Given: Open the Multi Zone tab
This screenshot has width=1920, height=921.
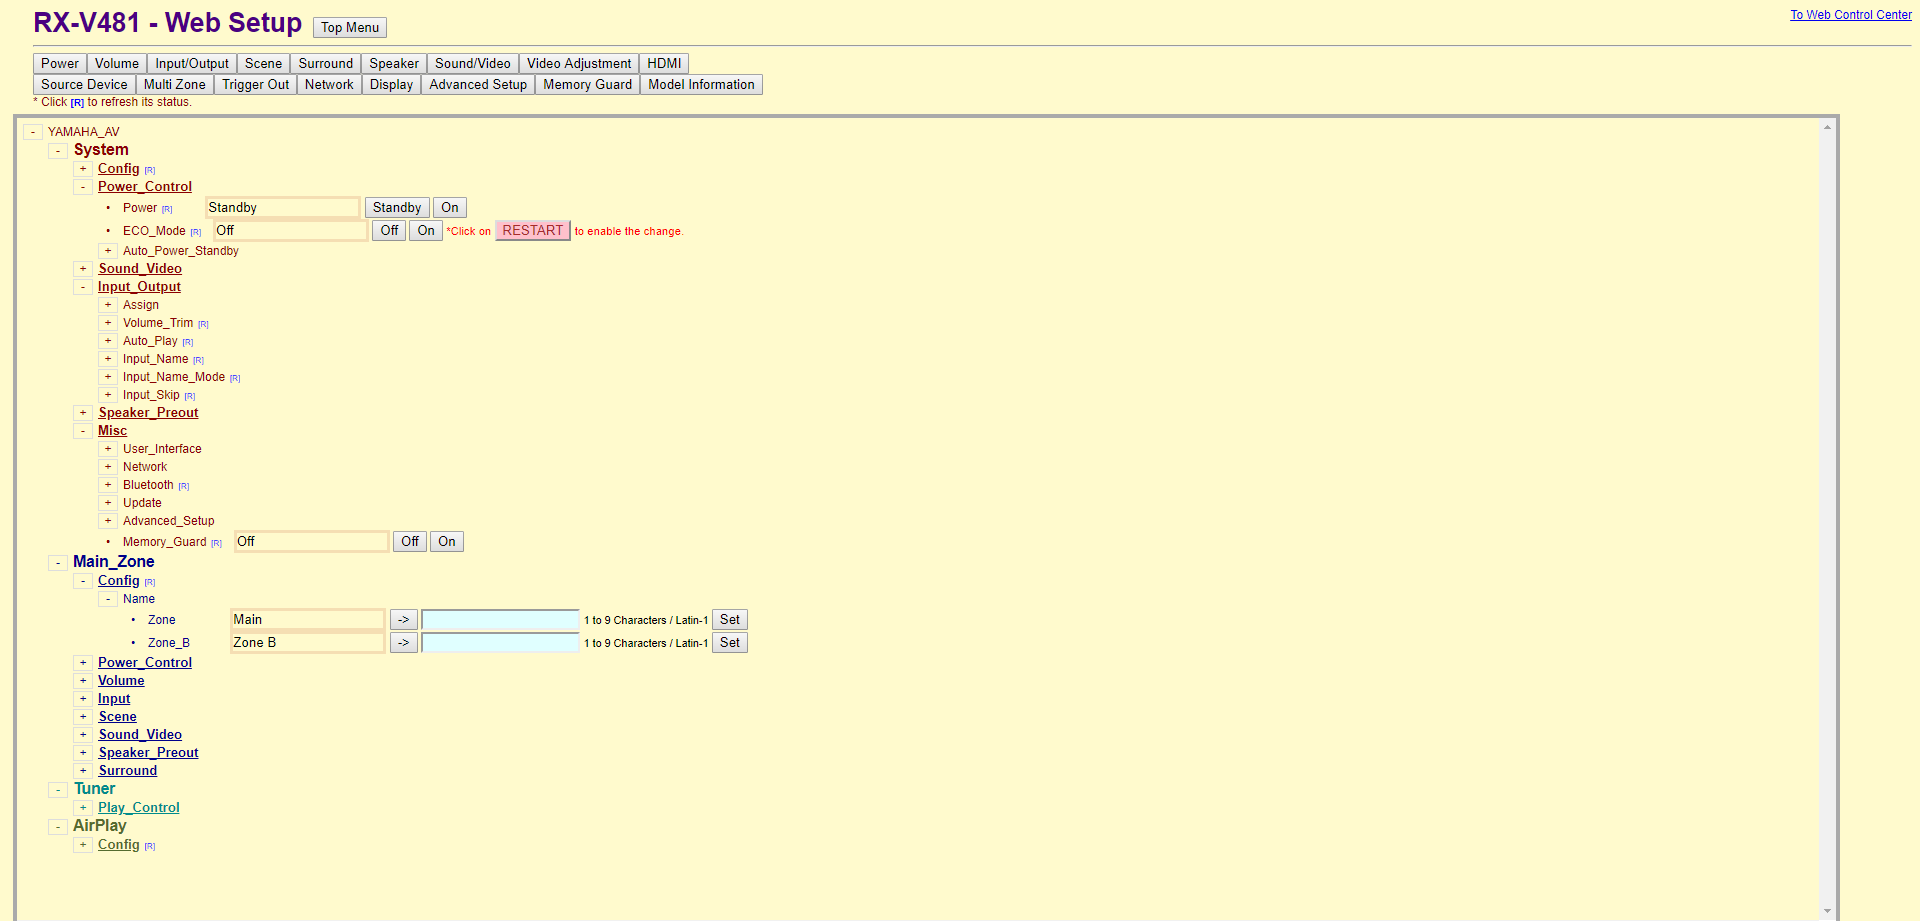Looking at the screenshot, I should pyautogui.click(x=175, y=85).
